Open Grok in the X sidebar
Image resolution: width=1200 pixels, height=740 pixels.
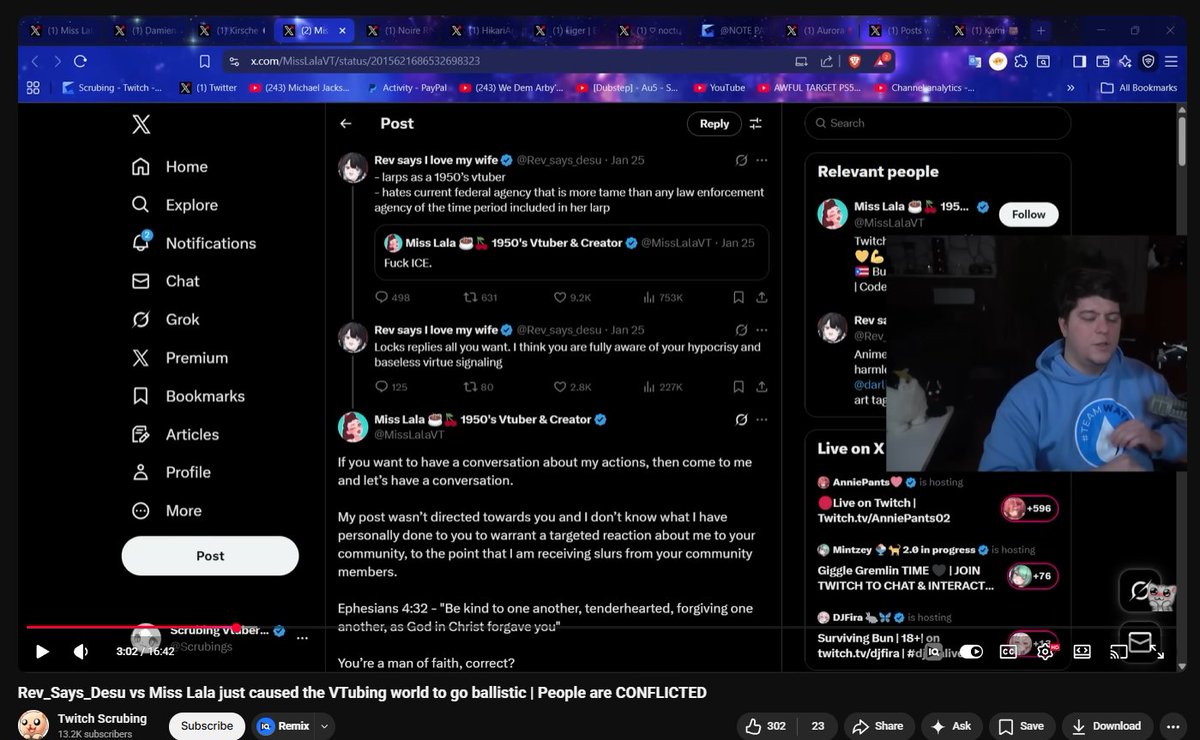click(165, 320)
